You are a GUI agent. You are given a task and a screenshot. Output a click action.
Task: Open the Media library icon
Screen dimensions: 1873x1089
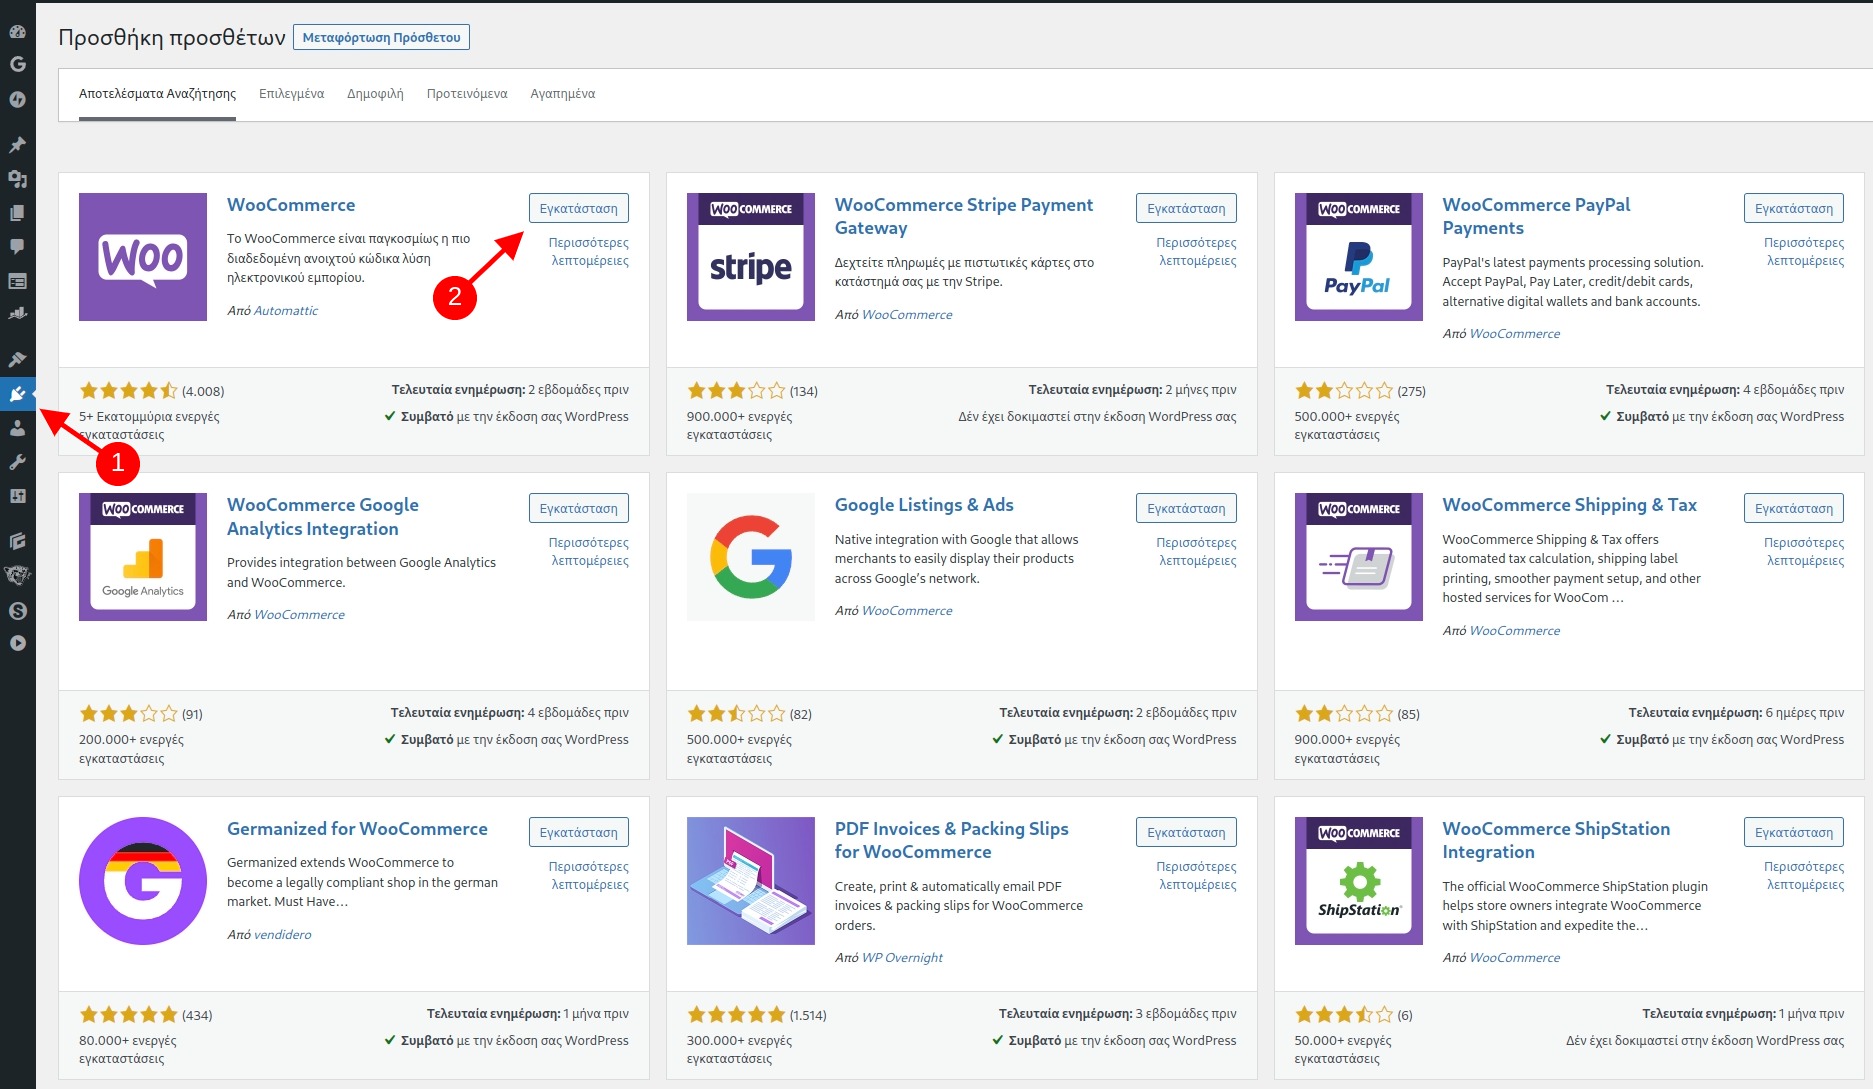click(x=18, y=179)
